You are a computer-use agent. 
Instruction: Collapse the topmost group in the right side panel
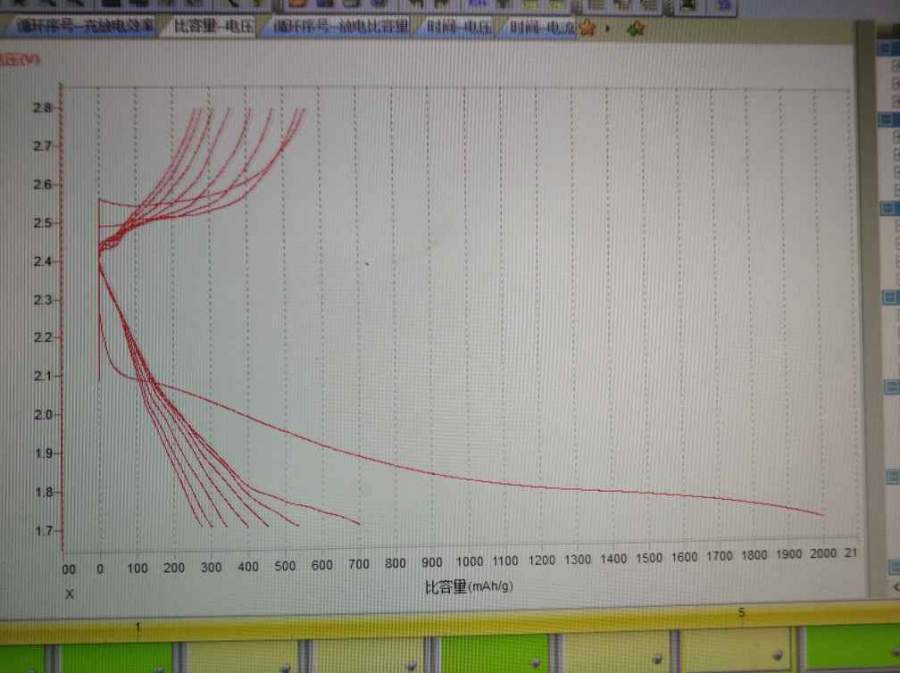pos(887,48)
